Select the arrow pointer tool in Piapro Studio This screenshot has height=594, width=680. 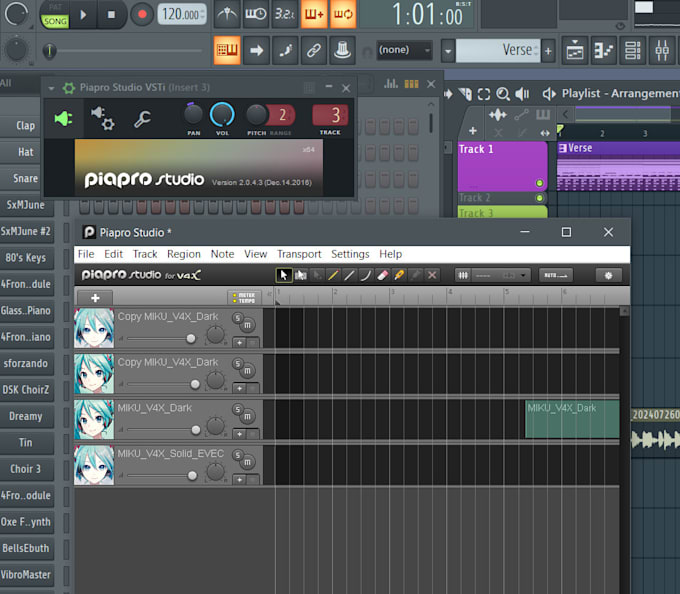pos(284,275)
